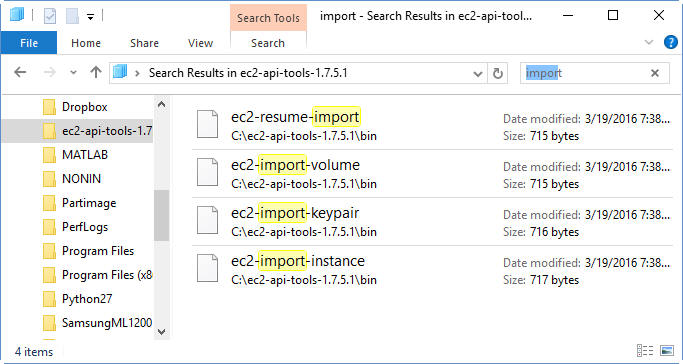Minimize the search results window

click(568, 16)
